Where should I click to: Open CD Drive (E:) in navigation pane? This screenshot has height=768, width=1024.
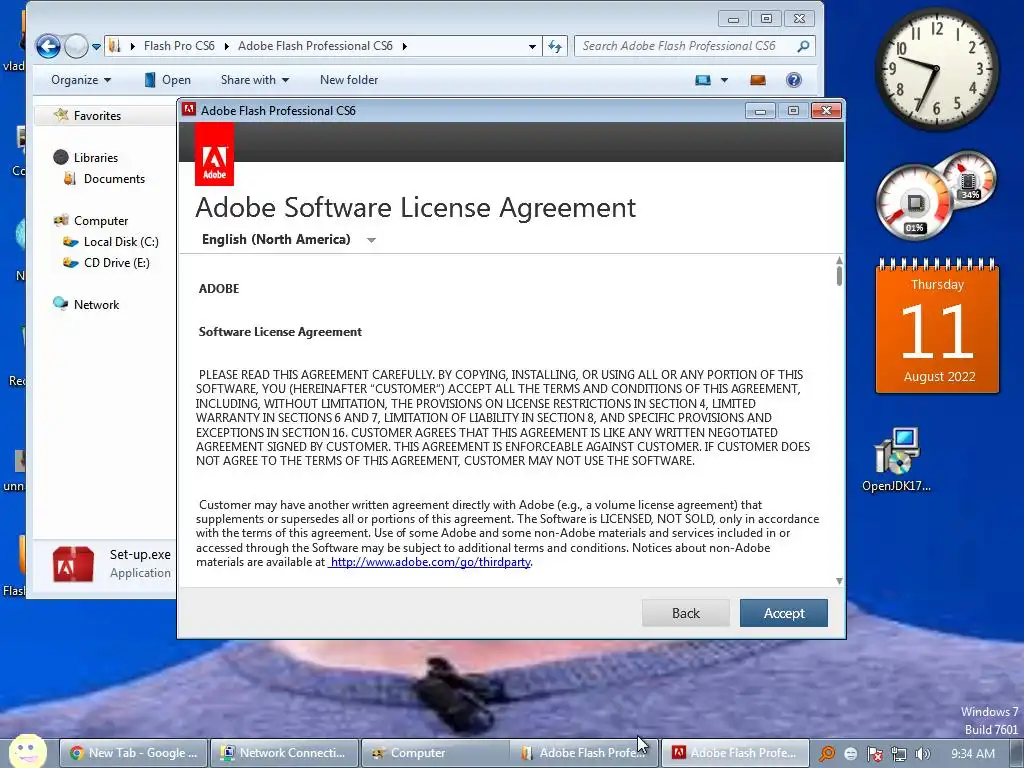tap(117, 263)
